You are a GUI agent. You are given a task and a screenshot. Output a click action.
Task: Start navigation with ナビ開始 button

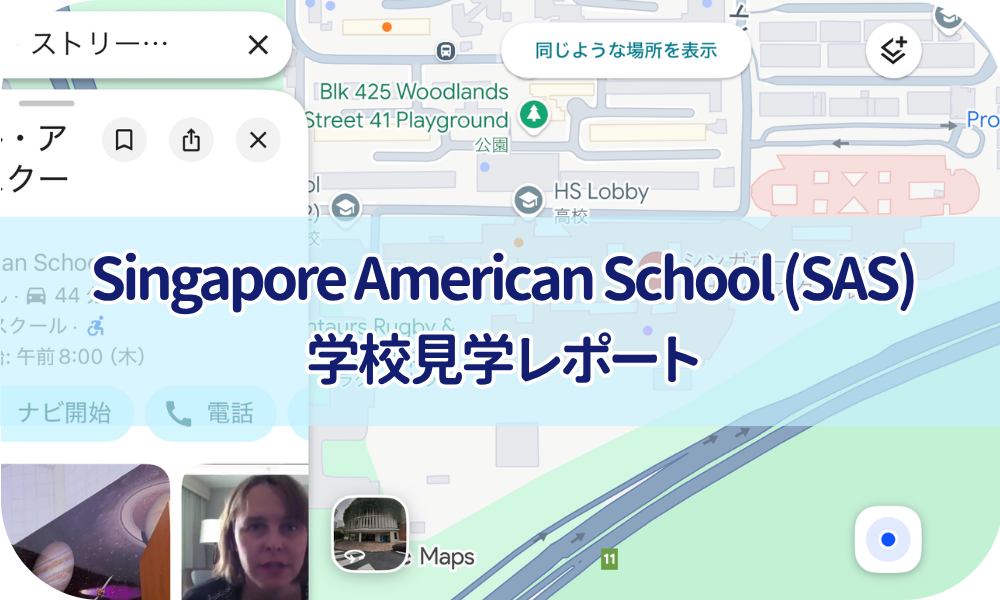click(x=64, y=413)
